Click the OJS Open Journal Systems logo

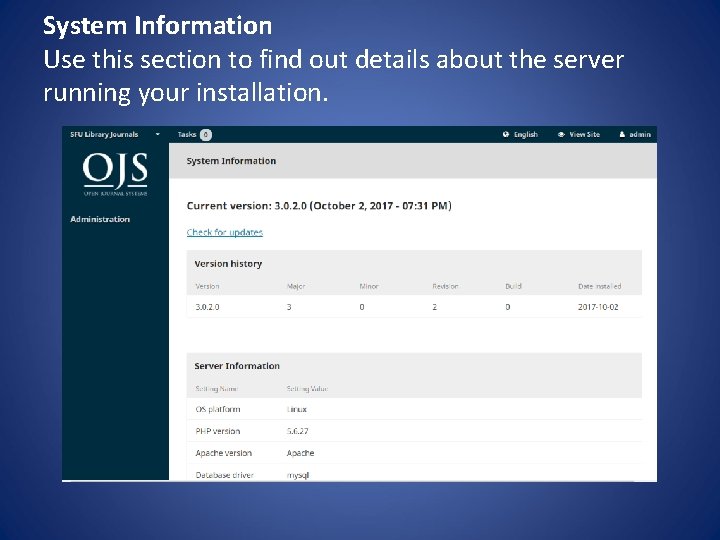115,174
